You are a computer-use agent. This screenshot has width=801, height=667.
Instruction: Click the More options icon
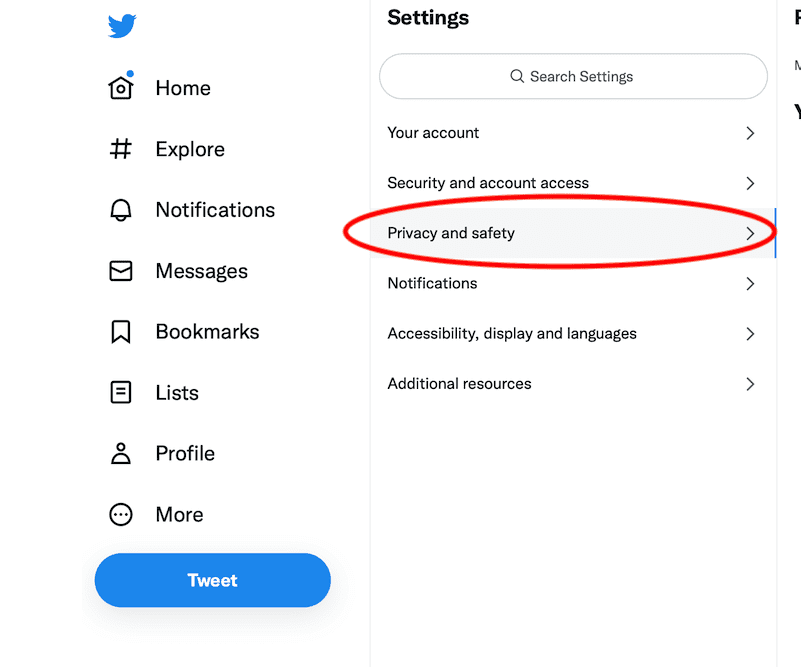click(120, 514)
